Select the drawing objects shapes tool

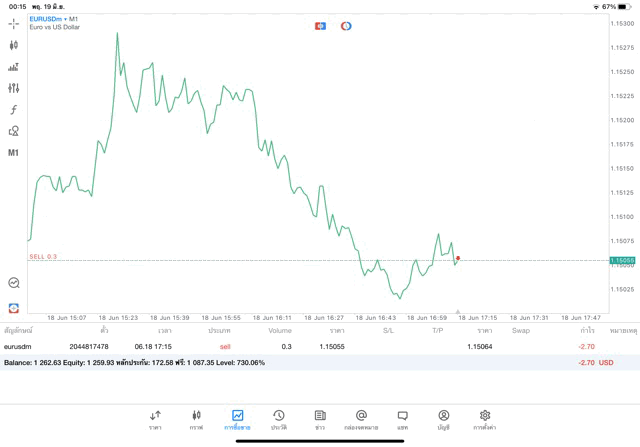[x=13, y=131]
